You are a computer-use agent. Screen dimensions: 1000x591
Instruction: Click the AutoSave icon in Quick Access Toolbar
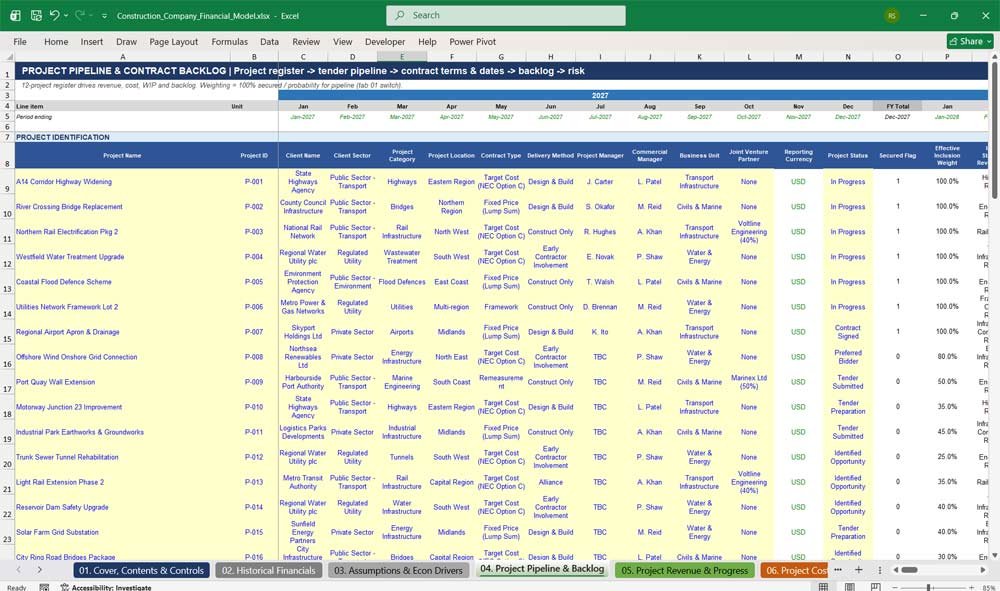pos(36,15)
